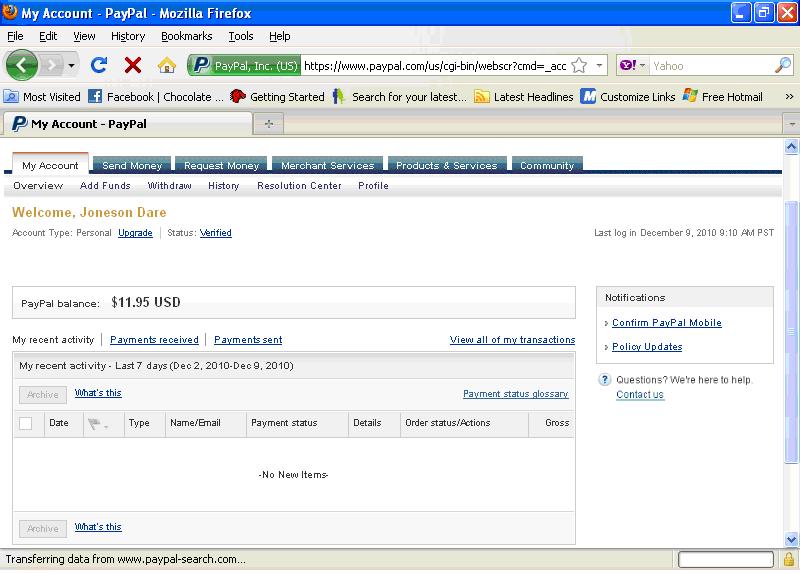Viewport: 800px width, 574px height.
Task: Open the Edit menu
Action: 48,36
